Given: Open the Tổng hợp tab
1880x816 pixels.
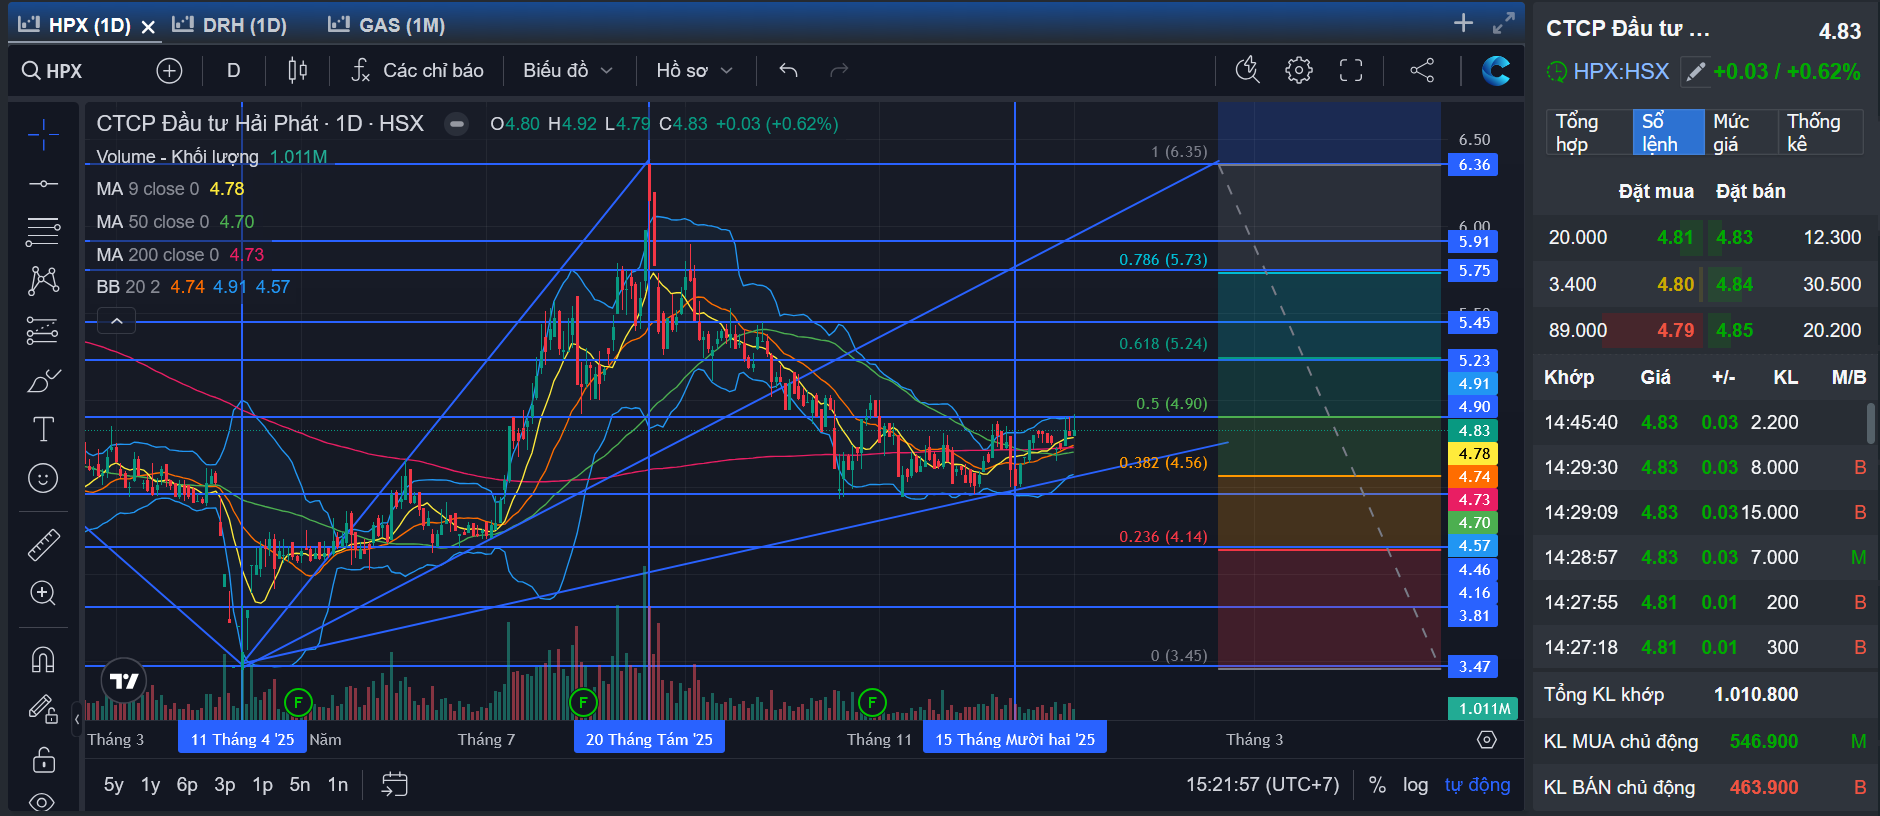Looking at the screenshot, I should point(1587,132).
